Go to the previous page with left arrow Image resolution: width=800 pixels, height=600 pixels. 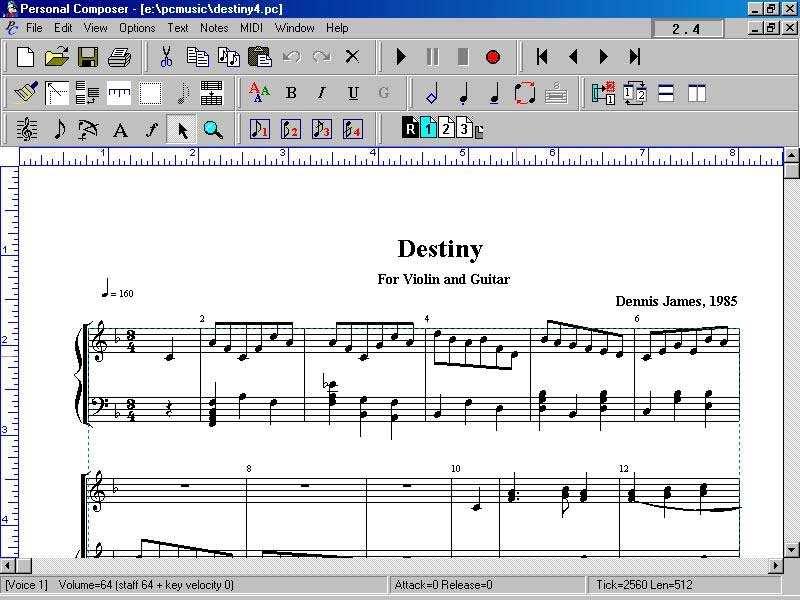coord(573,57)
